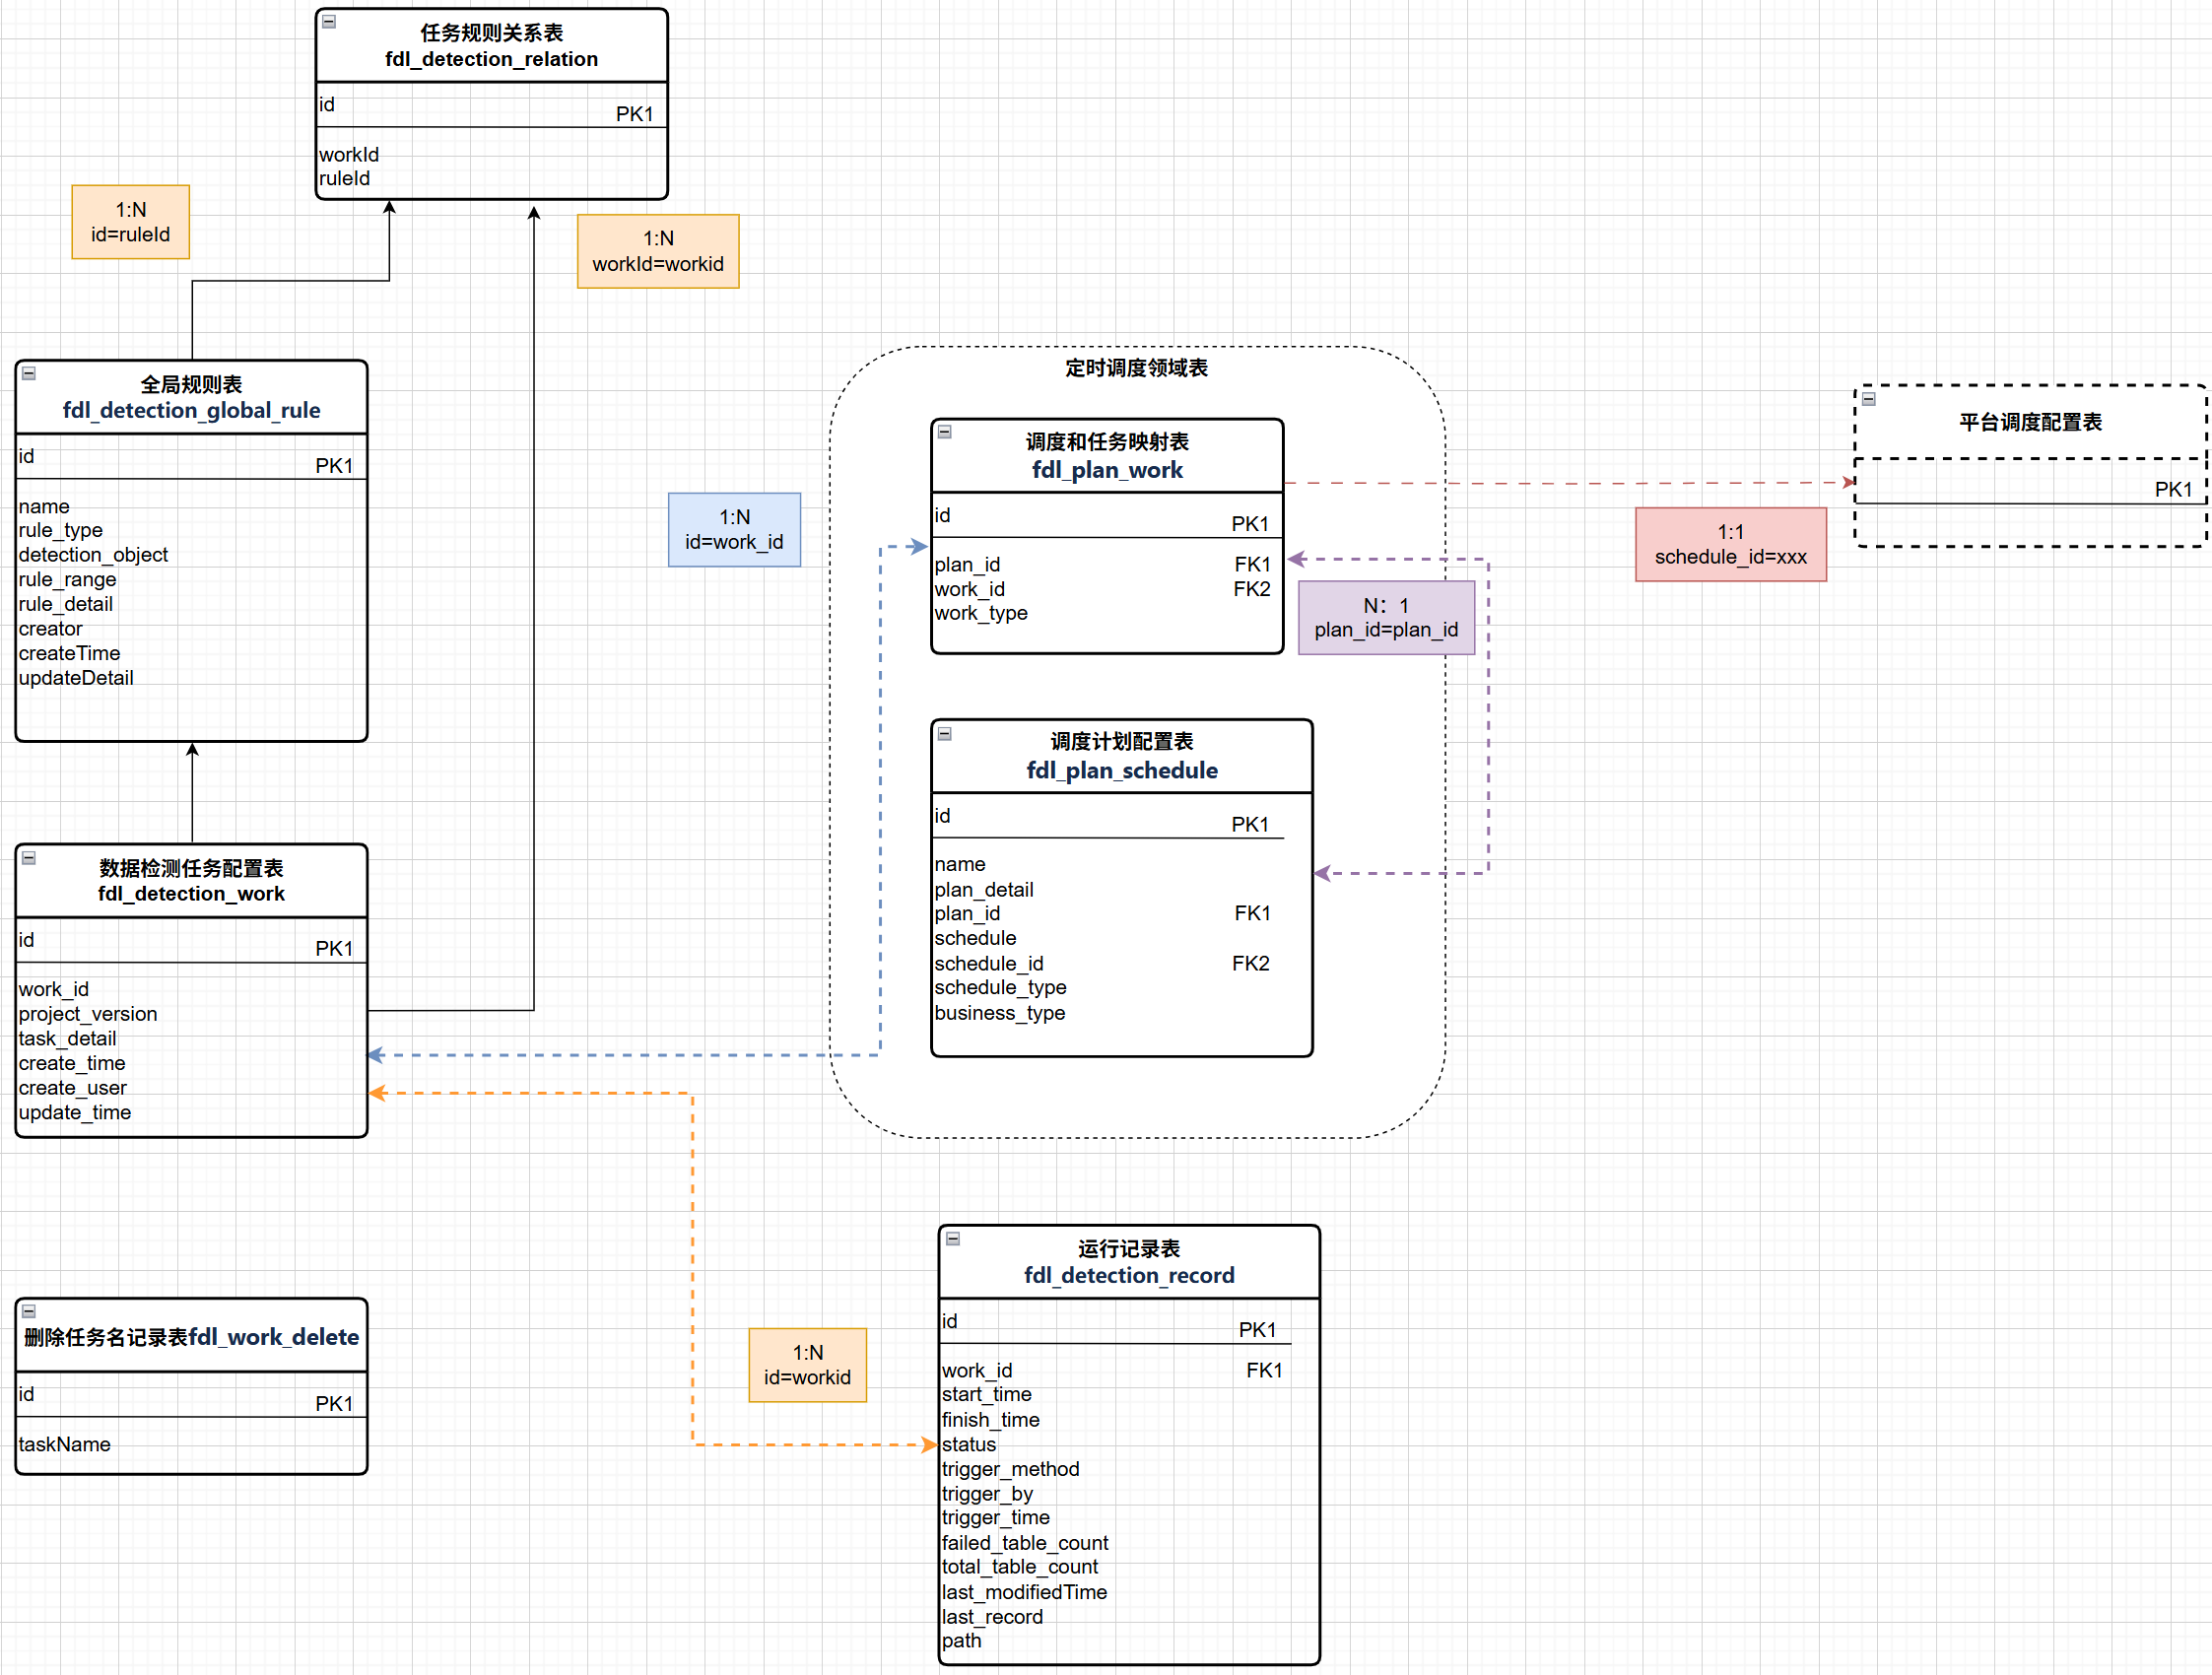Select the blue 1:N id=work_id label
This screenshot has width=2212, height=1675.
click(734, 530)
